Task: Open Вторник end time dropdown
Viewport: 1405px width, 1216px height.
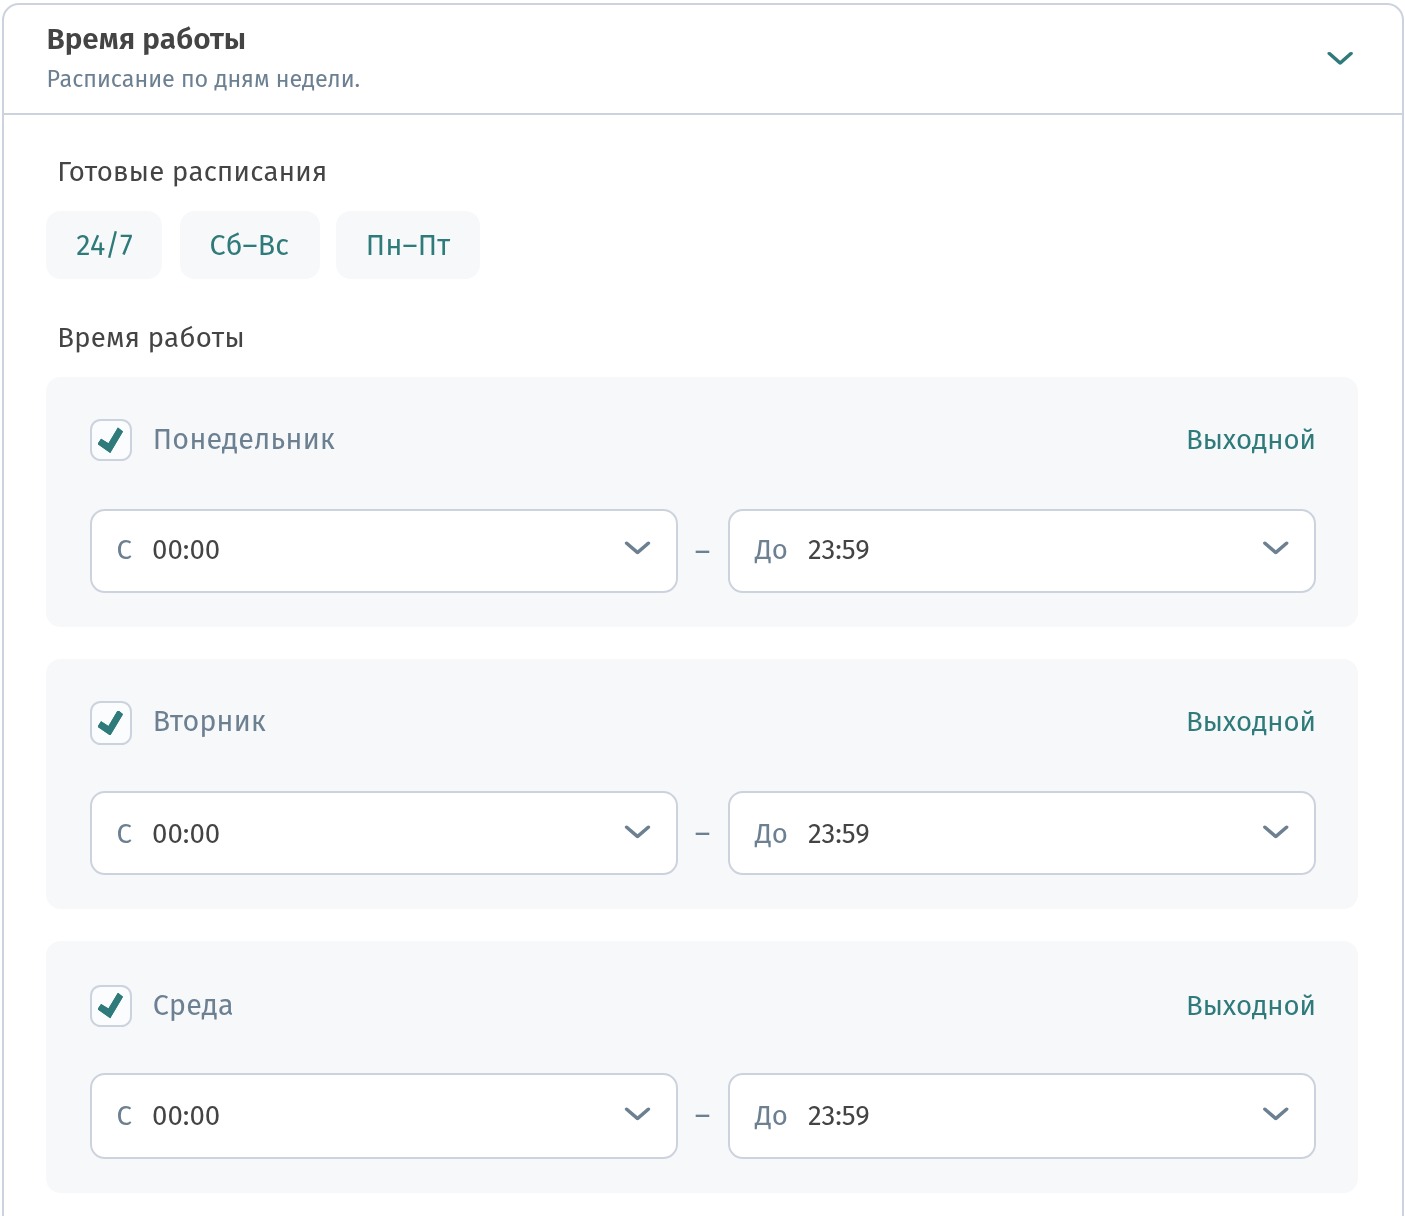Action: (1021, 833)
